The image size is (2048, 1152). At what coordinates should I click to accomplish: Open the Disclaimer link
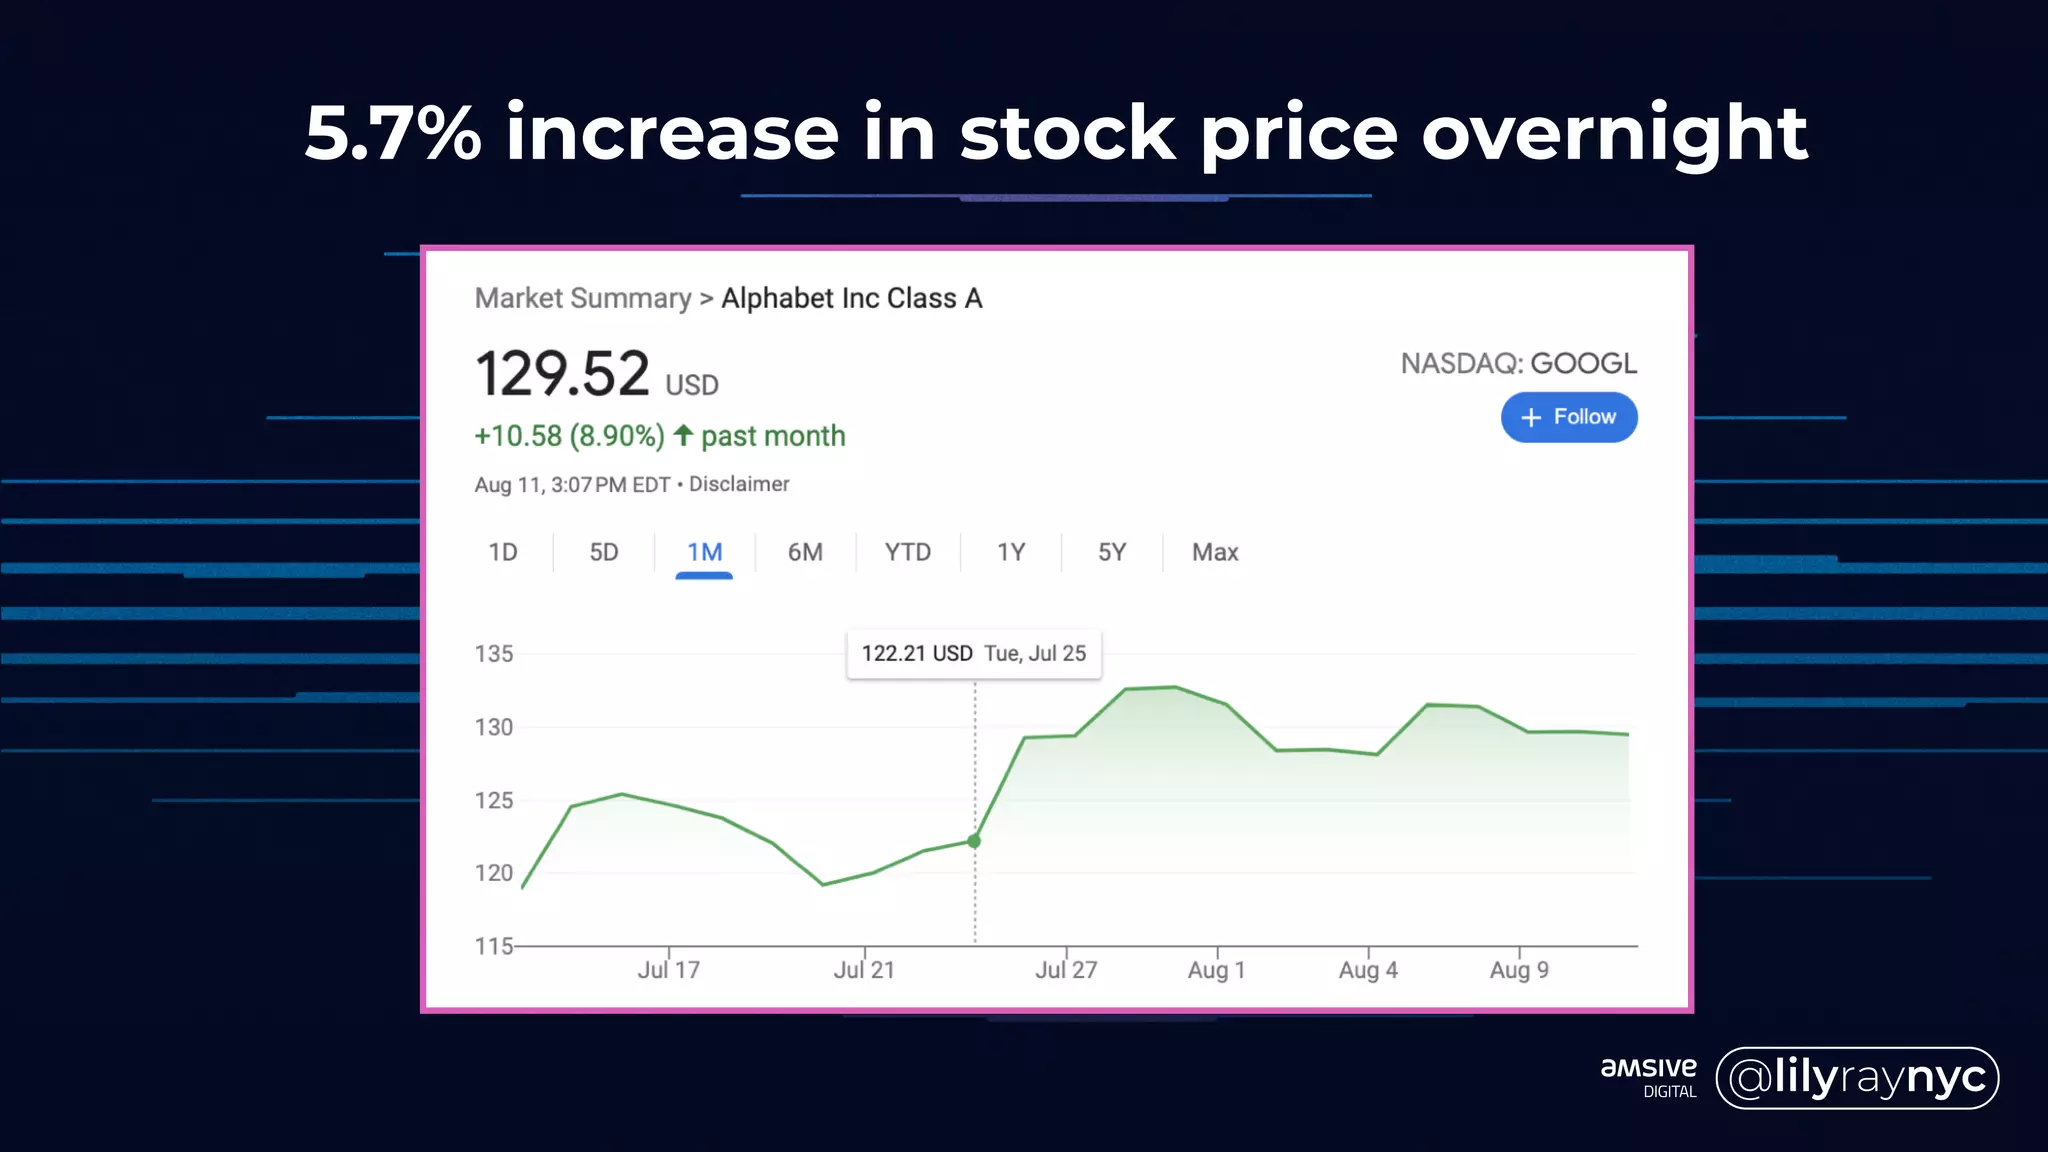pyautogui.click(x=739, y=484)
